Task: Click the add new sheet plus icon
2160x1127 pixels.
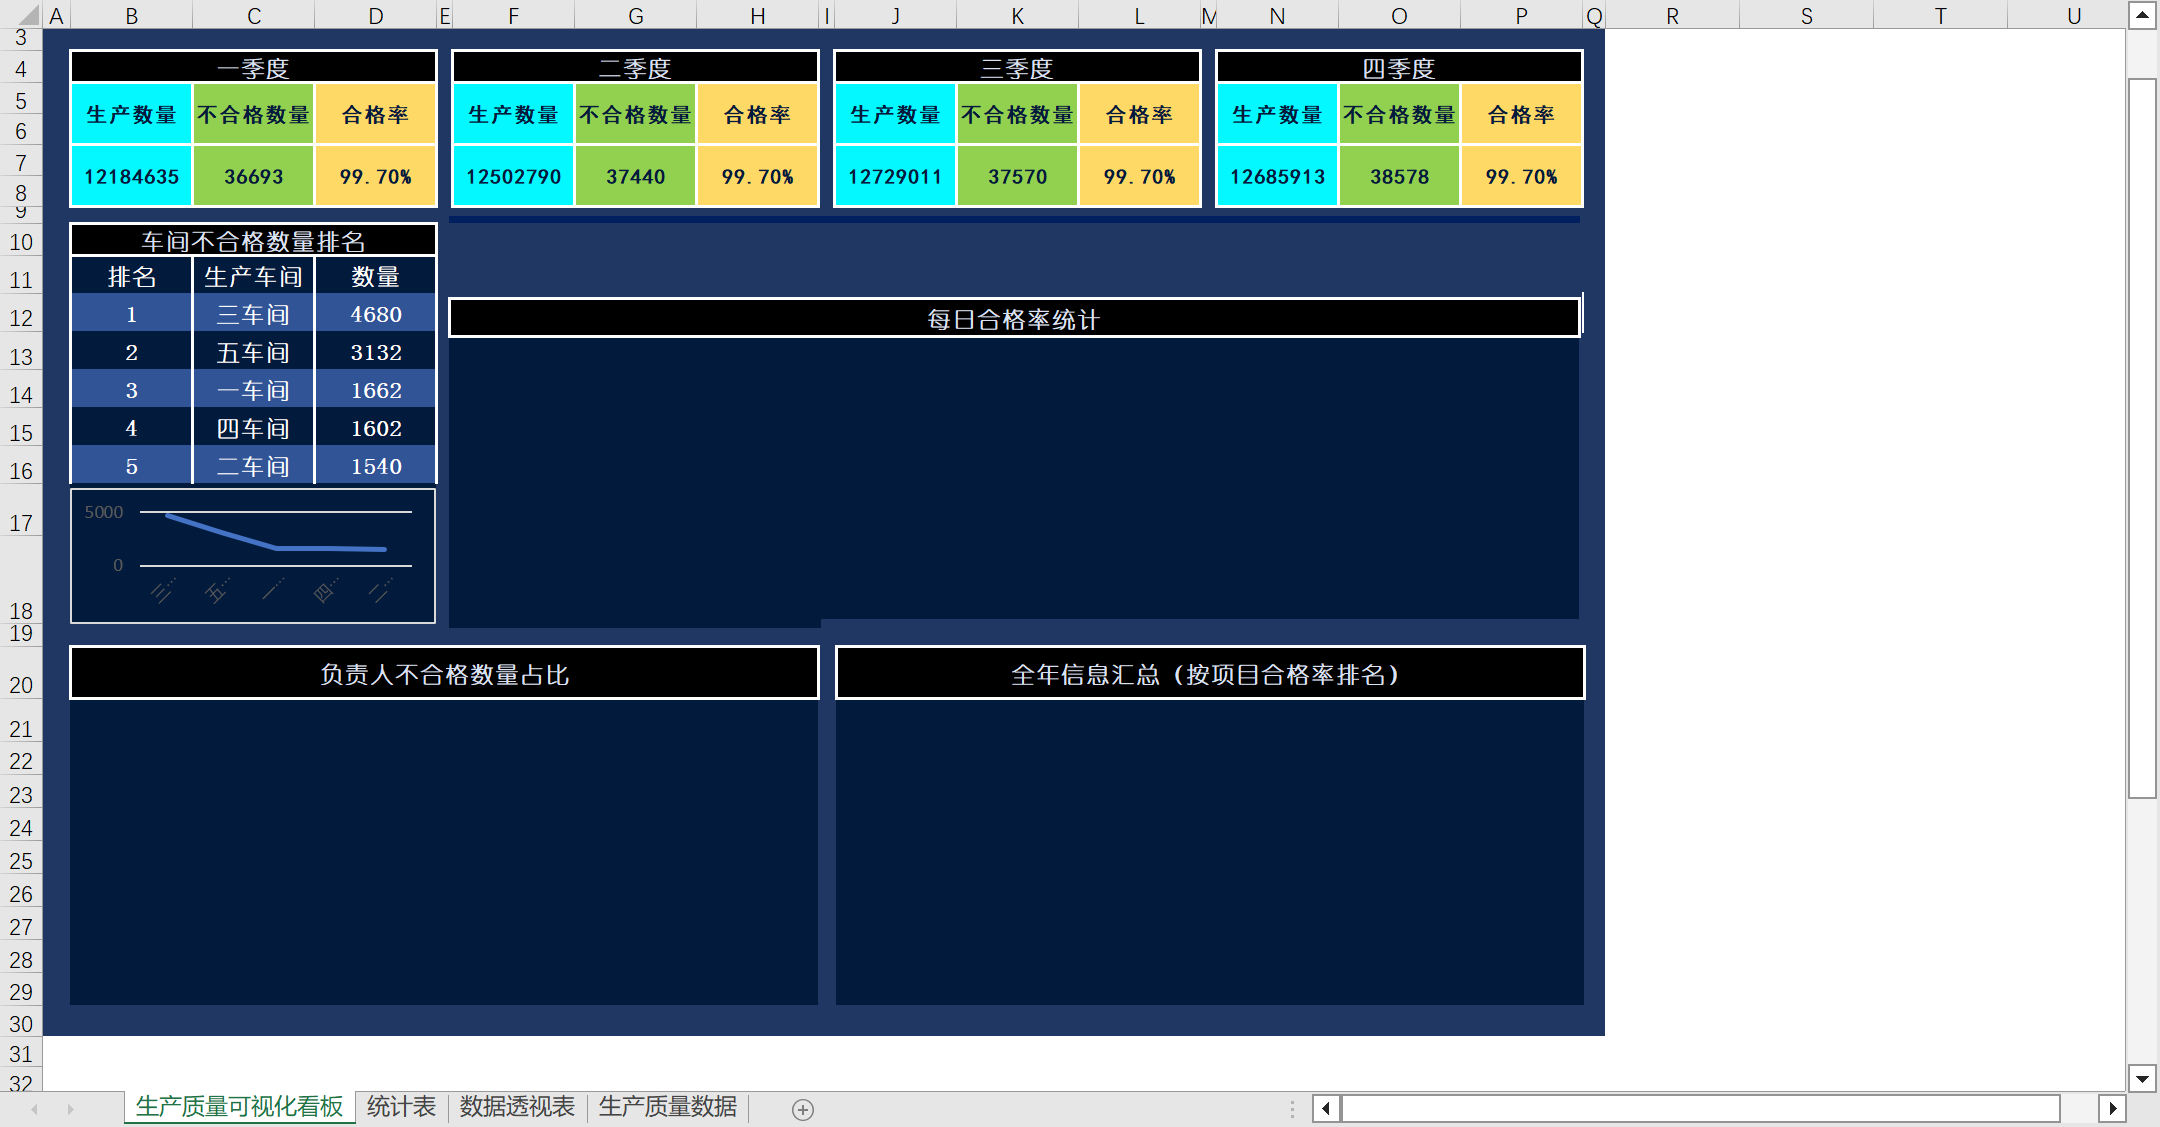Action: [x=802, y=1109]
